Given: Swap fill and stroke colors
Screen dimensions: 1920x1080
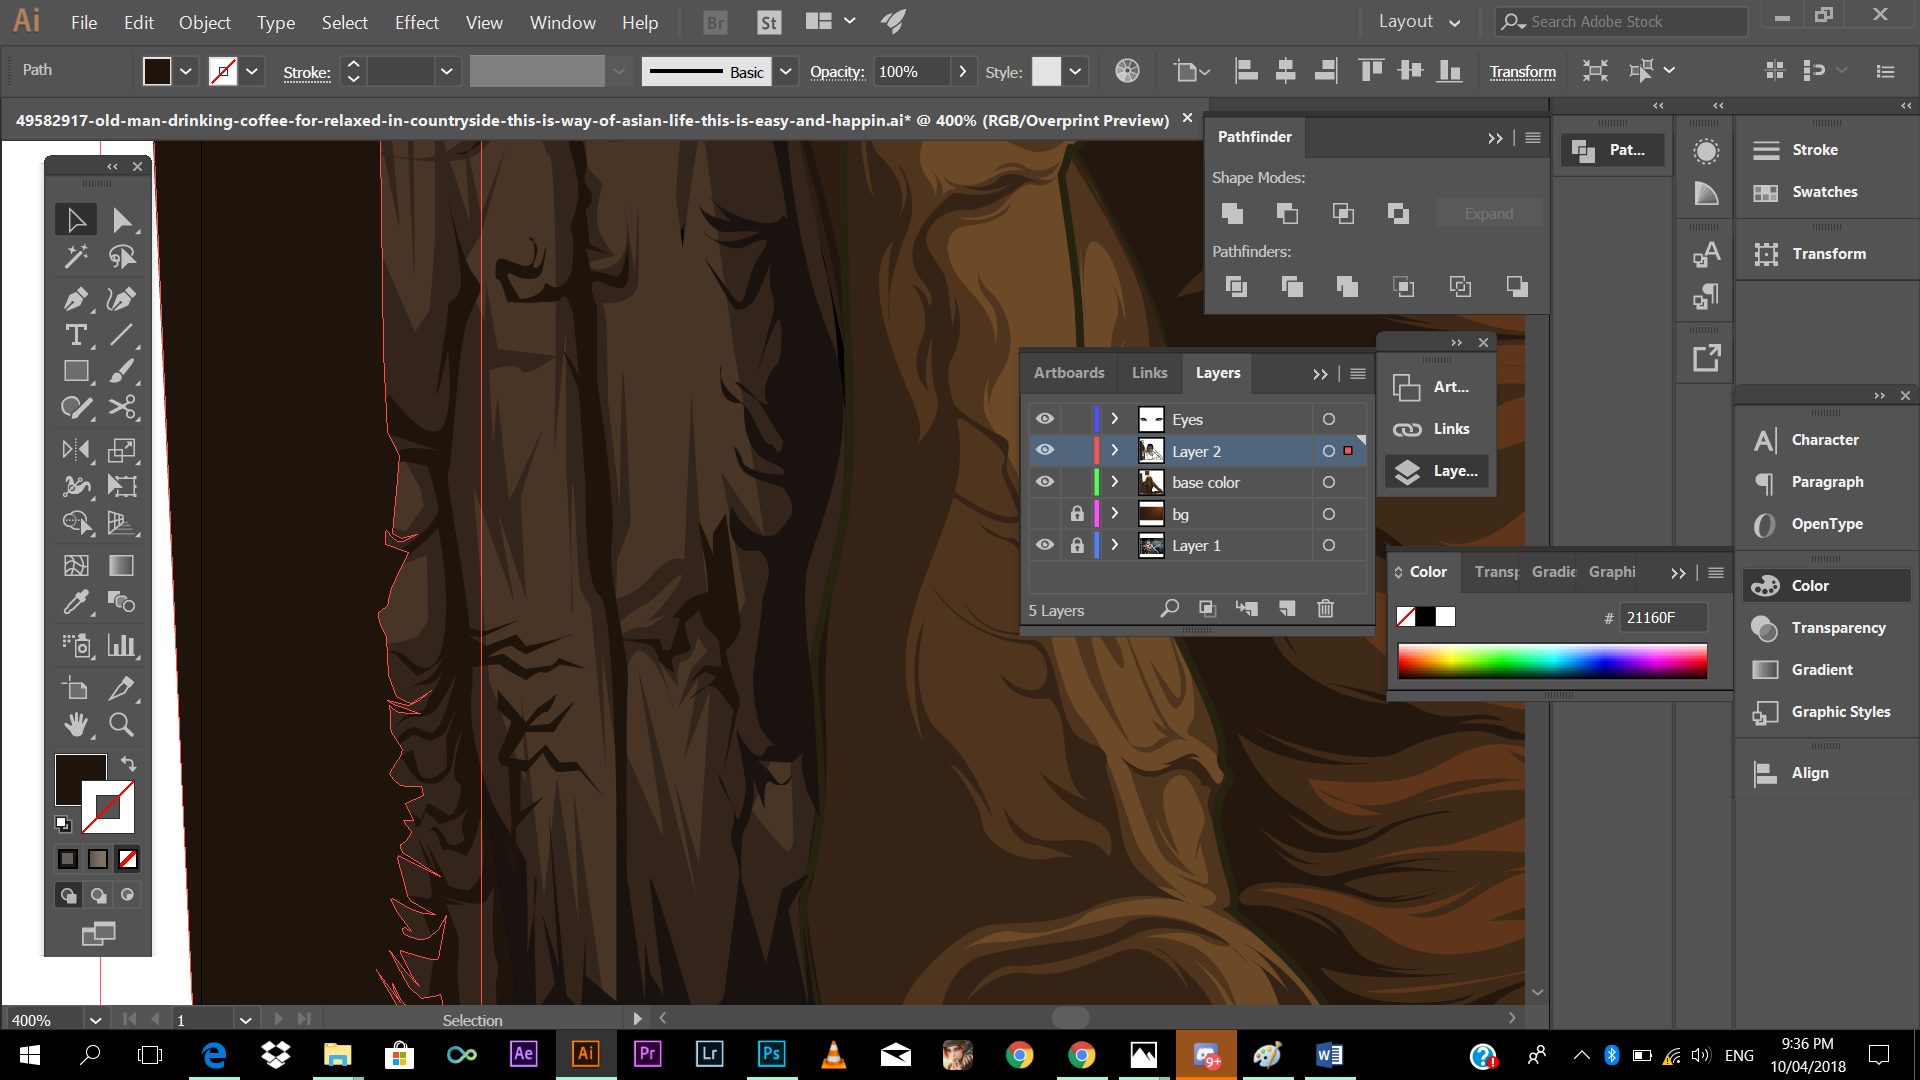Looking at the screenshot, I should click(x=128, y=764).
